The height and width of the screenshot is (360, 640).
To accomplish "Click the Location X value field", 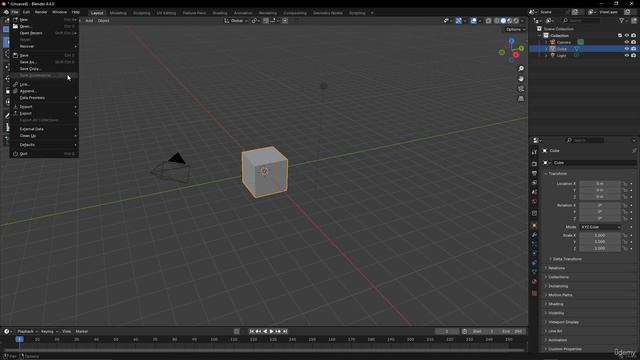I will click(600, 184).
